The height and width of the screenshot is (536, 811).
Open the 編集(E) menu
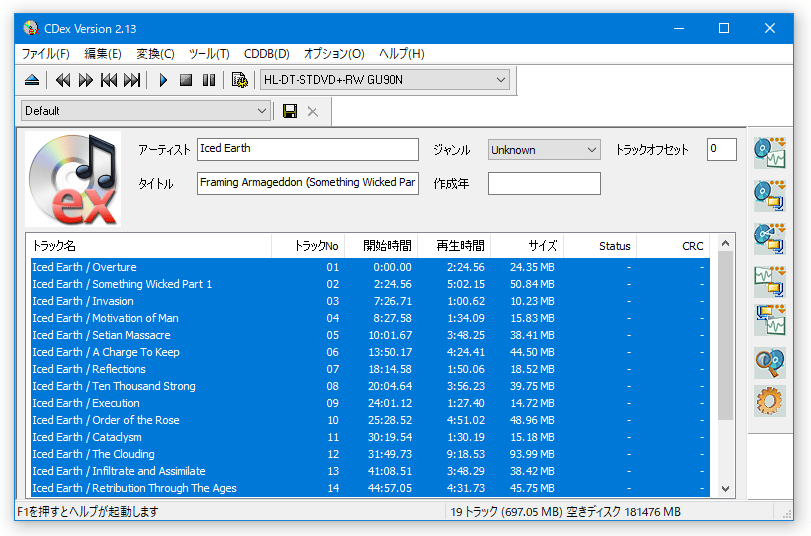(103, 54)
